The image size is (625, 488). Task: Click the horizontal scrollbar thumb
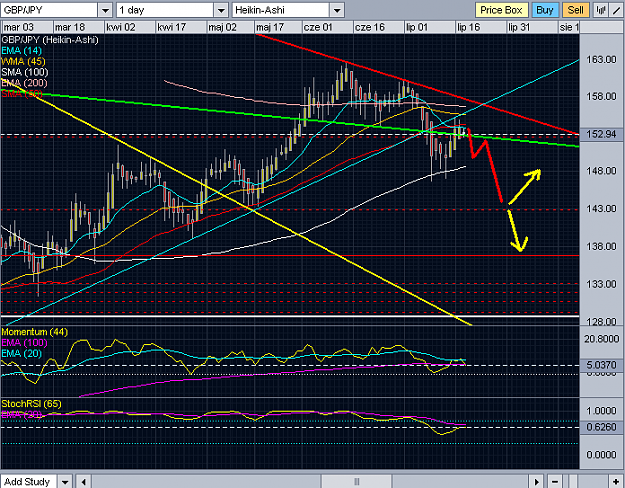[x=357, y=482]
